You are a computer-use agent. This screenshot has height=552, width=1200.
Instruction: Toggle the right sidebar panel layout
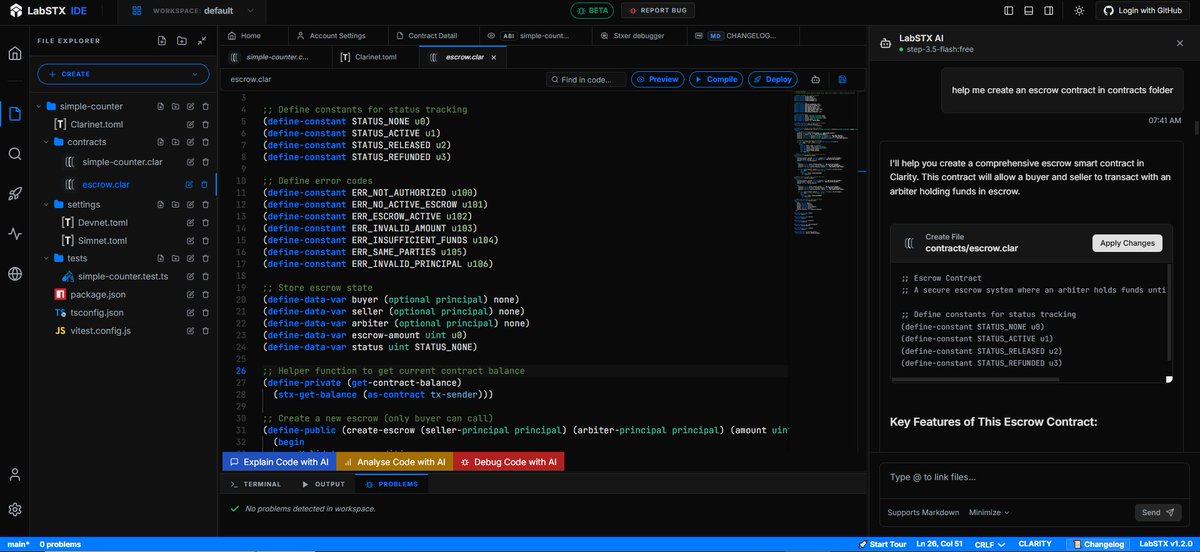(1047, 10)
